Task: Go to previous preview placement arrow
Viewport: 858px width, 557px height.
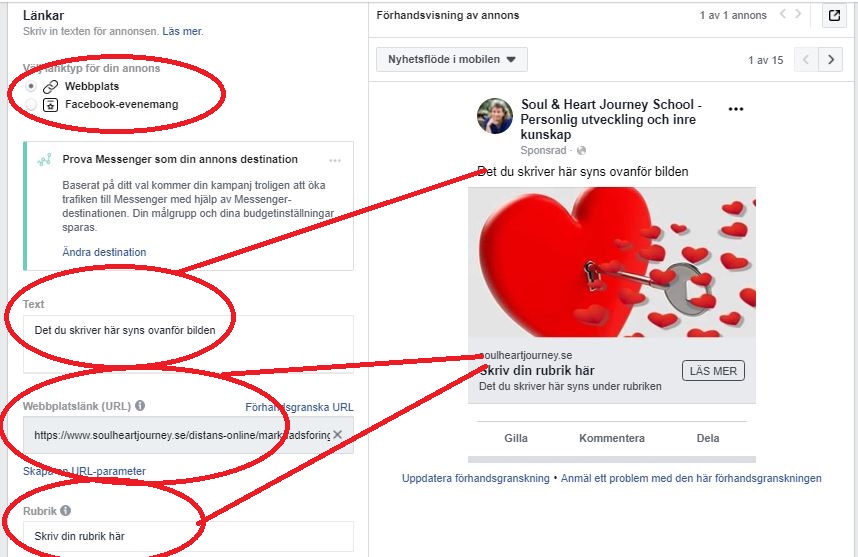Action: point(806,59)
